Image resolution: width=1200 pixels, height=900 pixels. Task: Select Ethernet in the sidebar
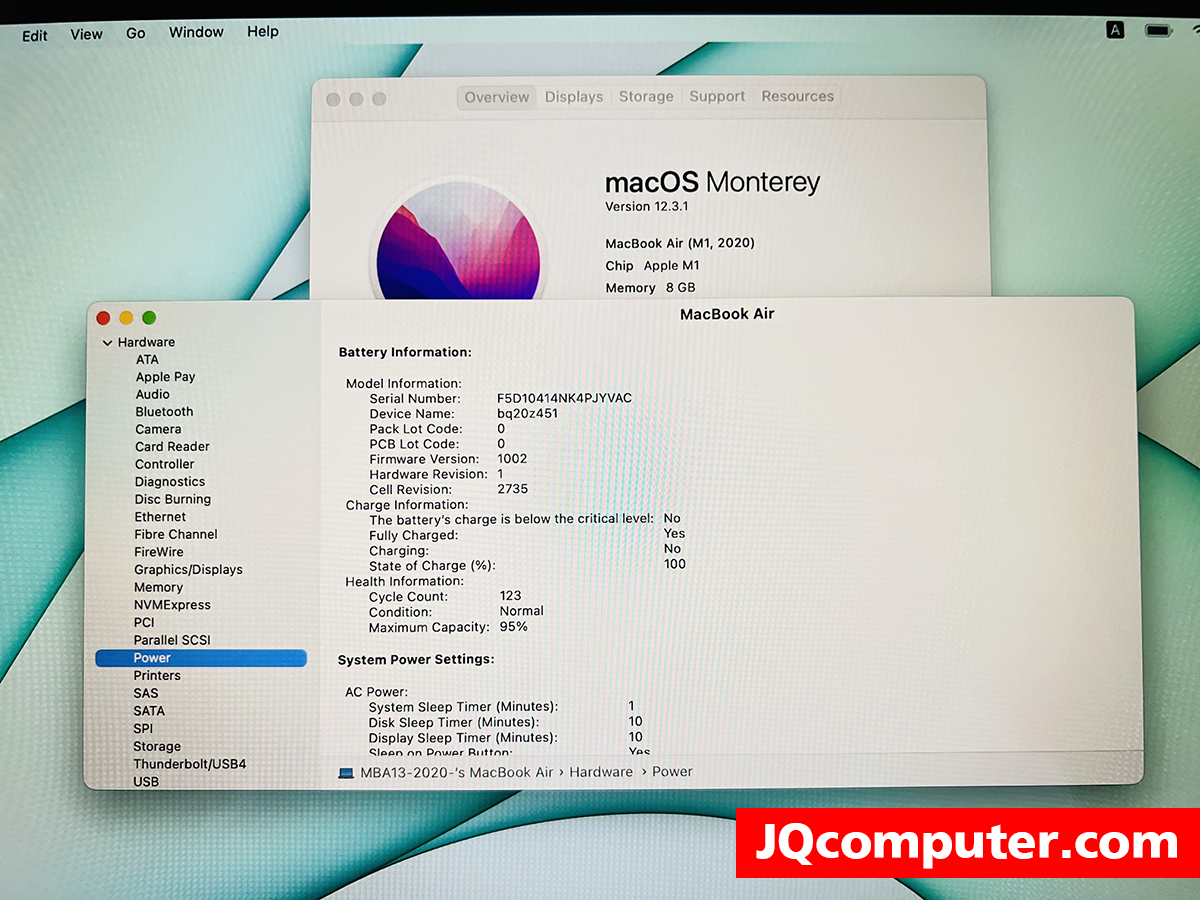160,517
